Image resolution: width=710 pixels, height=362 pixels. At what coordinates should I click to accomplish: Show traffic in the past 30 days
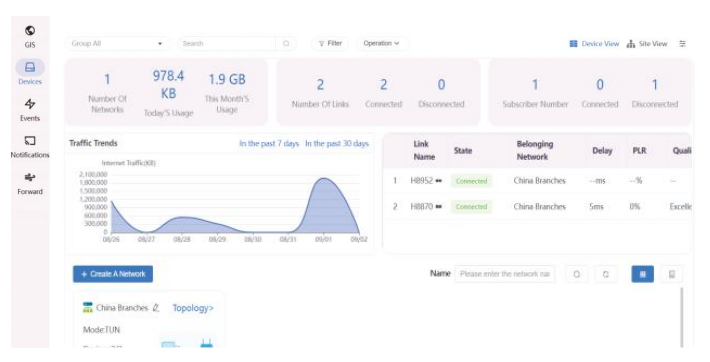point(337,144)
